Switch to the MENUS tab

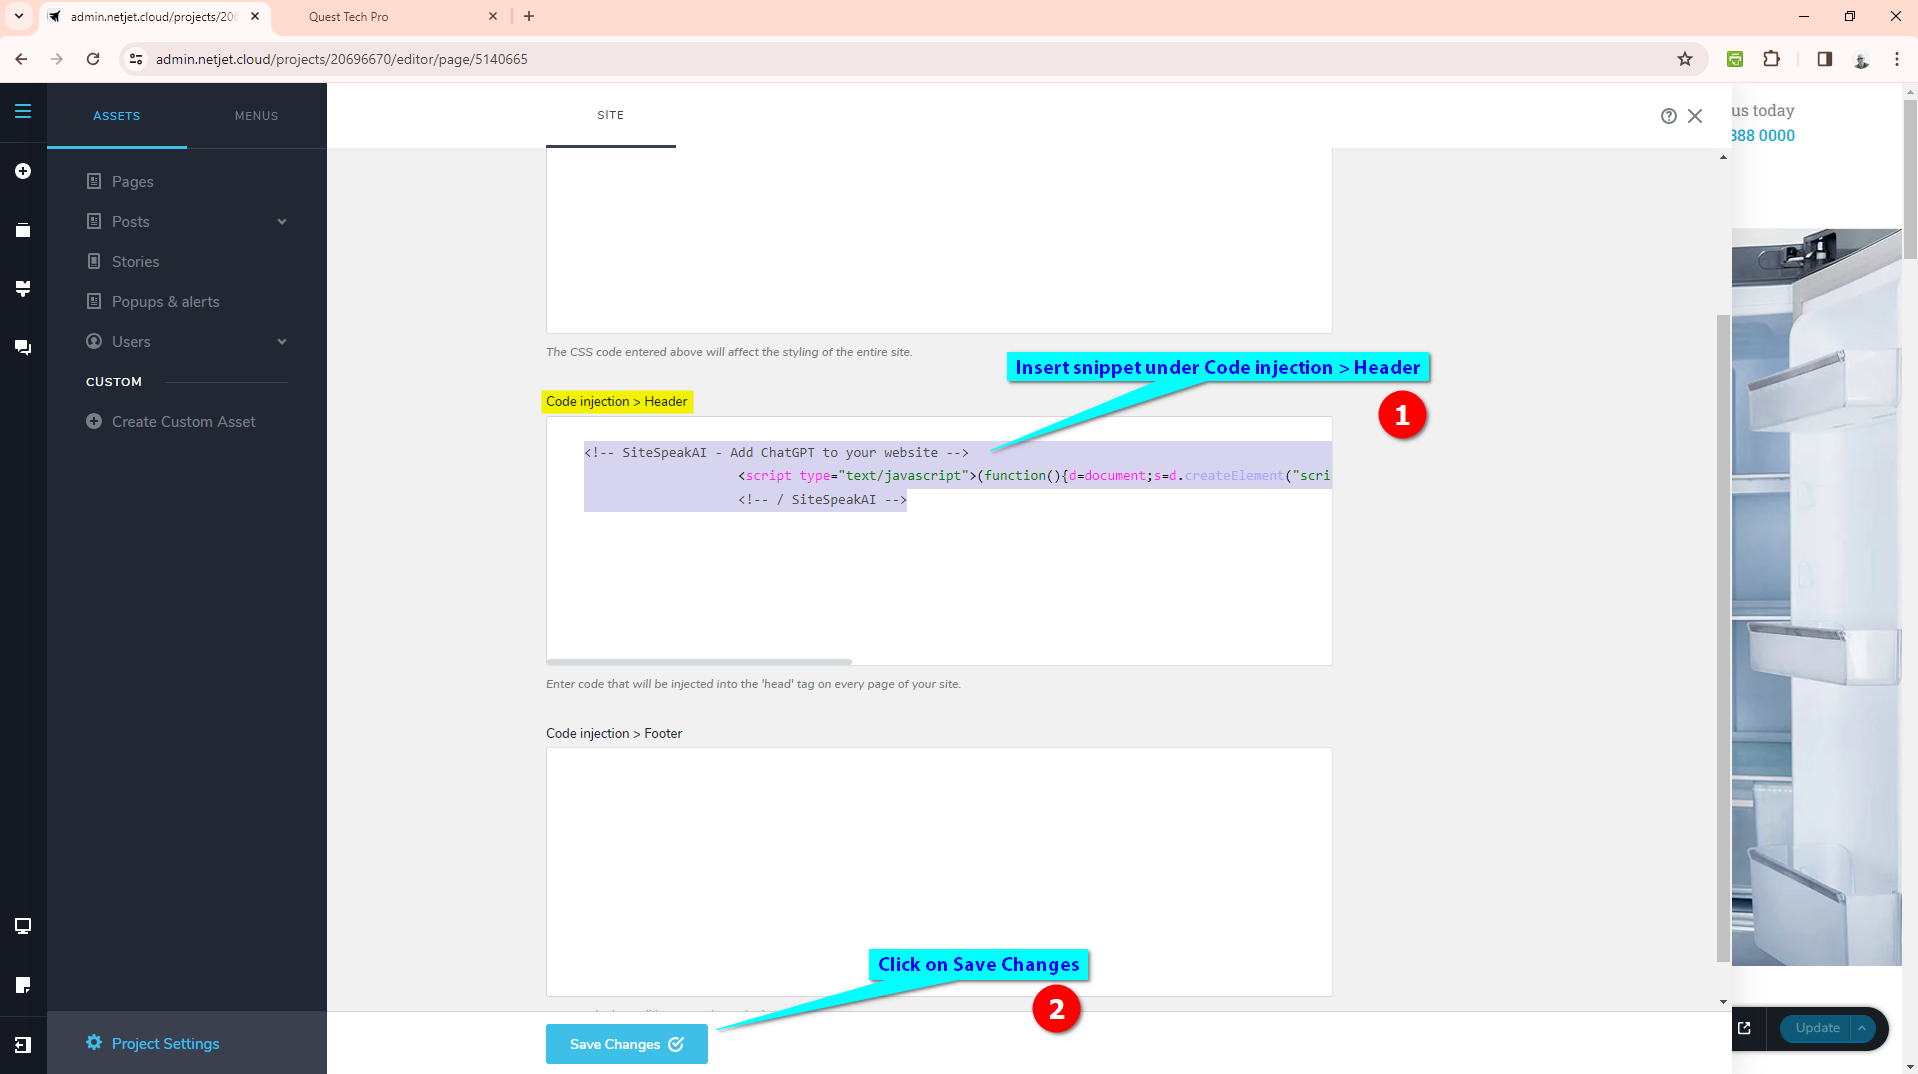(x=257, y=116)
